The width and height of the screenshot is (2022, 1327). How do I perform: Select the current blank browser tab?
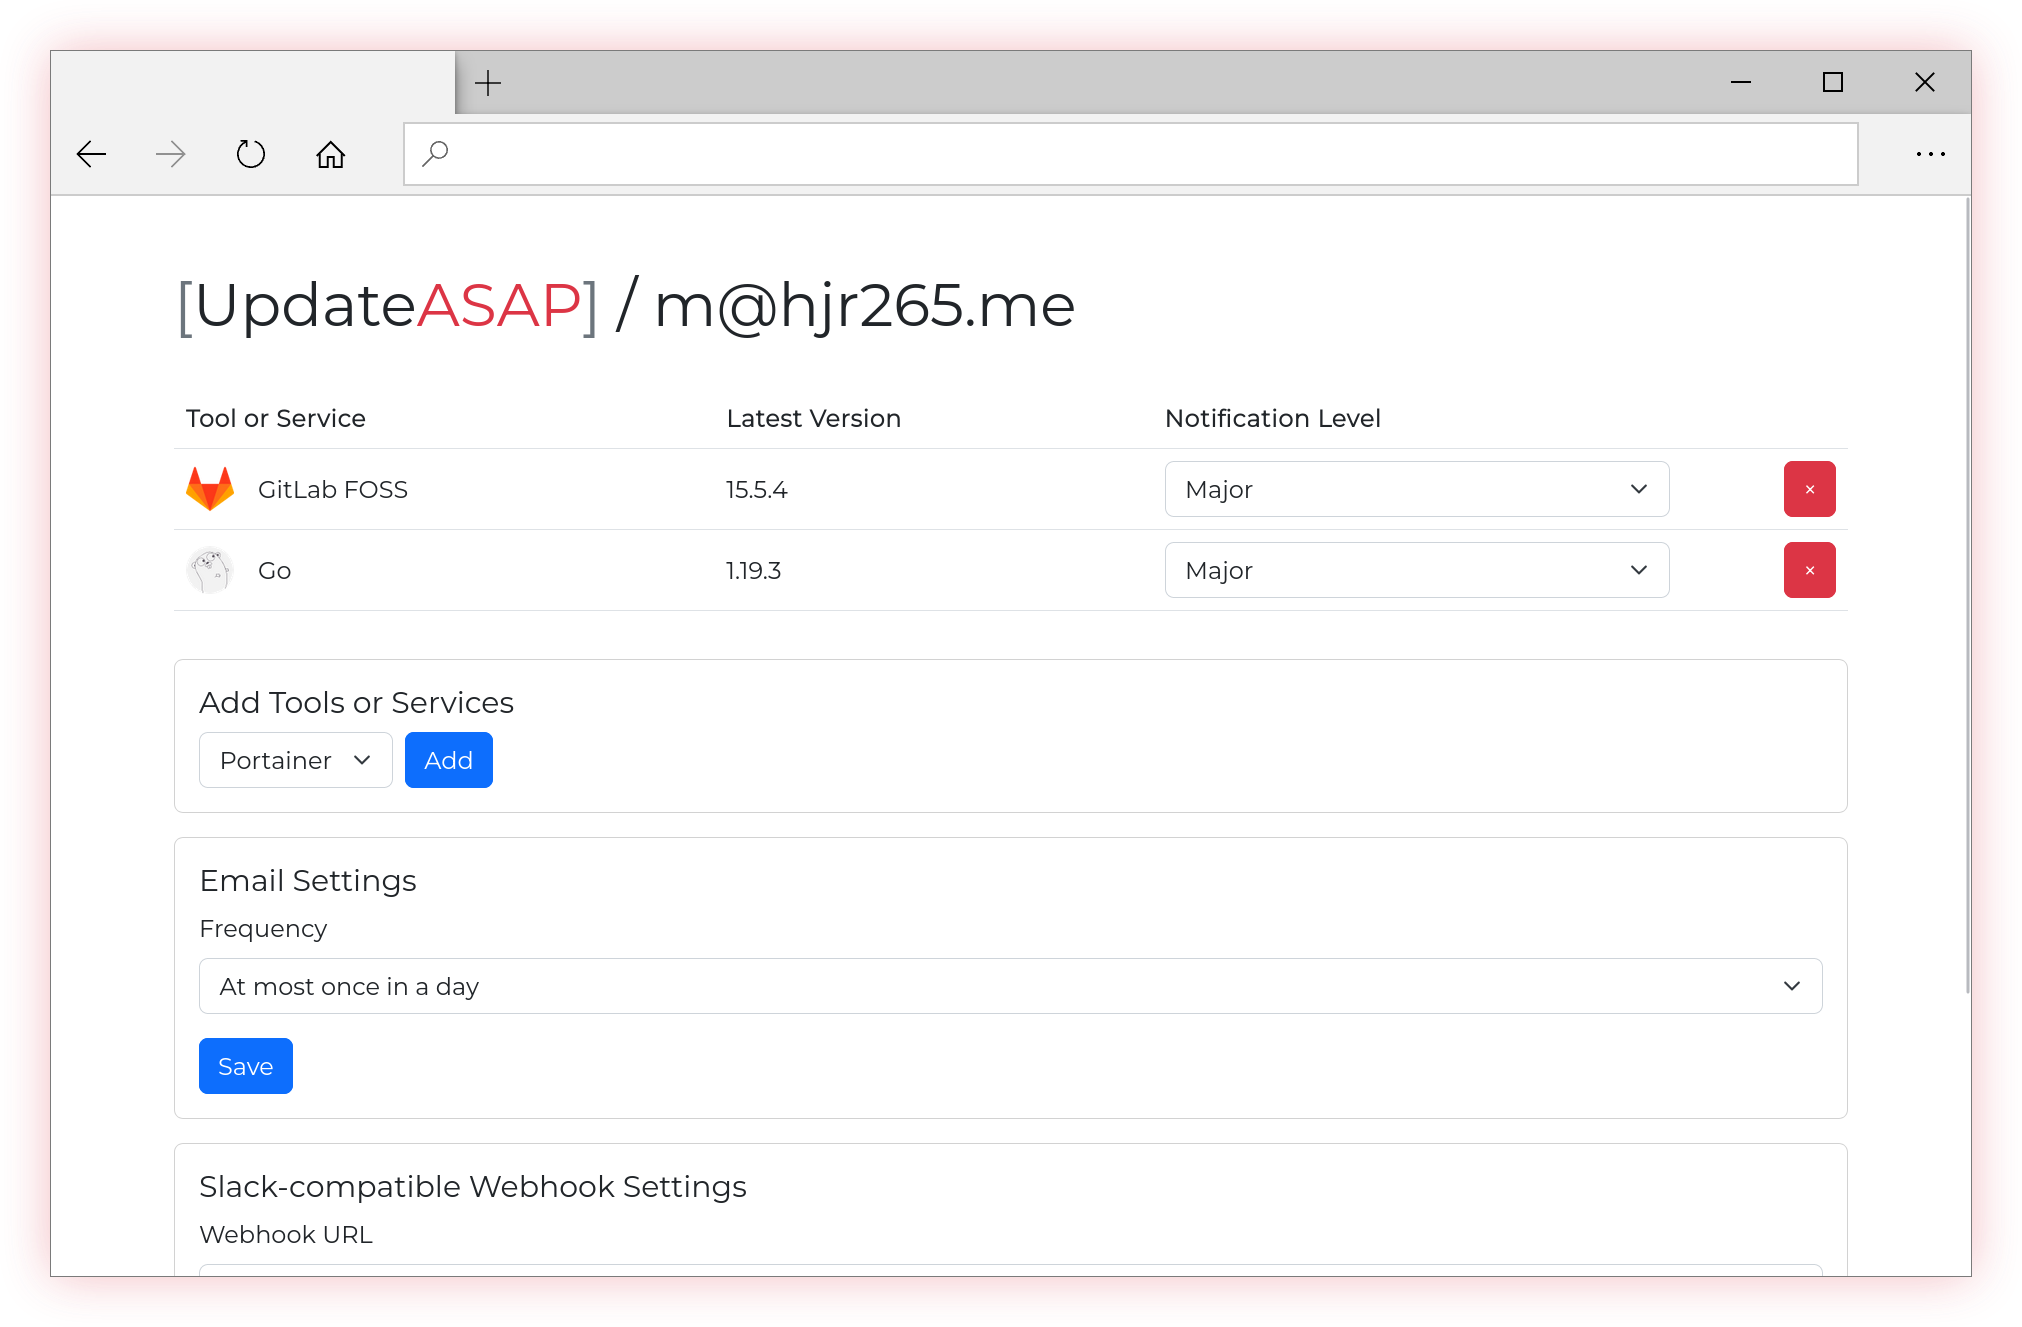253,83
